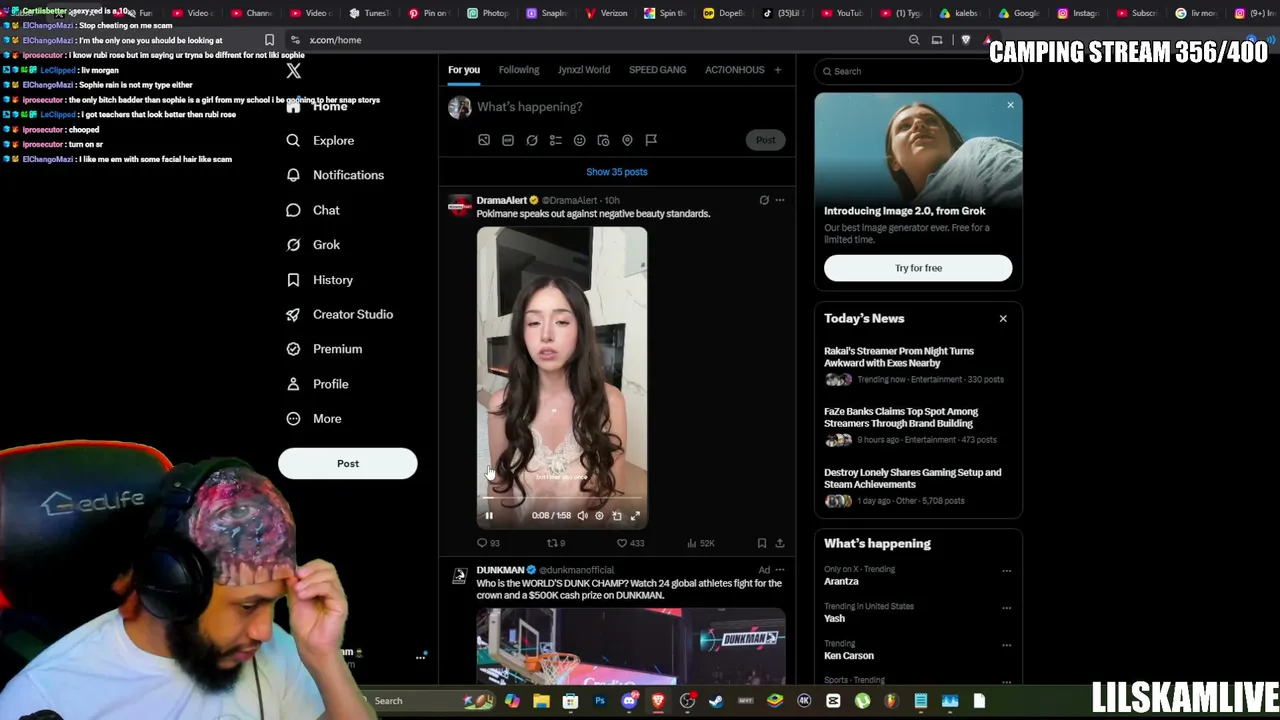Click Try for free Grok button
1280x720 pixels.
click(x=918, y=268)
